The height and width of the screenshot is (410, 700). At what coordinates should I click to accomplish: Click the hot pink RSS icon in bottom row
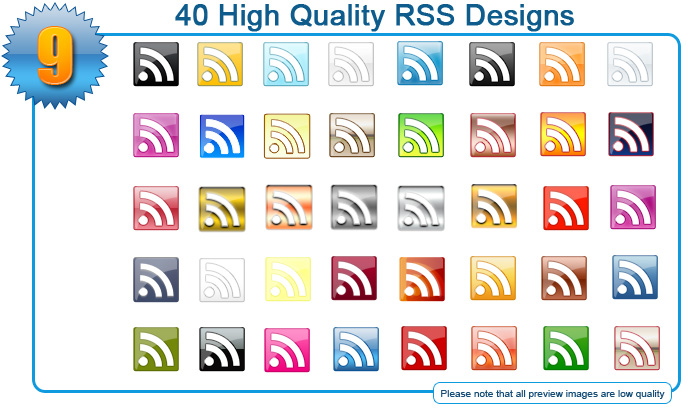tap(287, 350)
